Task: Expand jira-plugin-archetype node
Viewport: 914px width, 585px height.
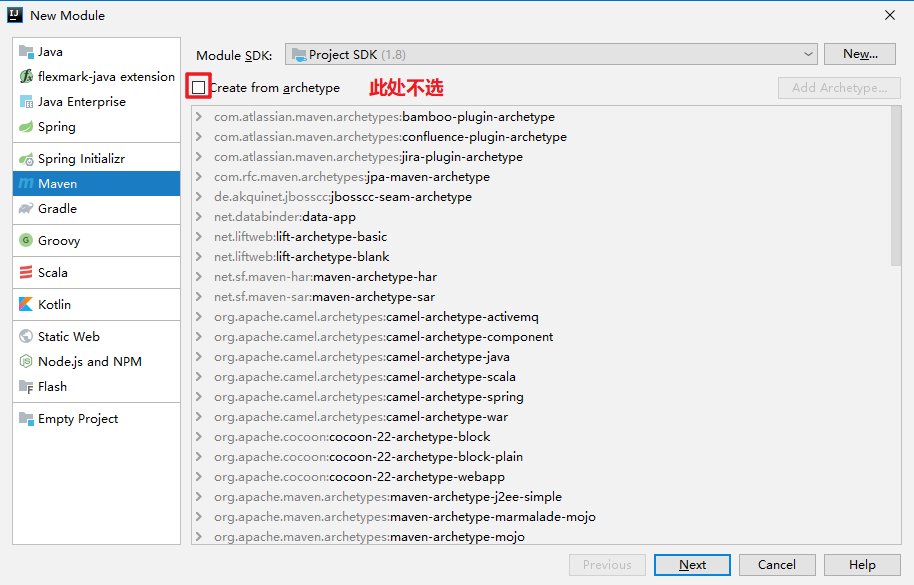Action: click(x=199, y=157)
